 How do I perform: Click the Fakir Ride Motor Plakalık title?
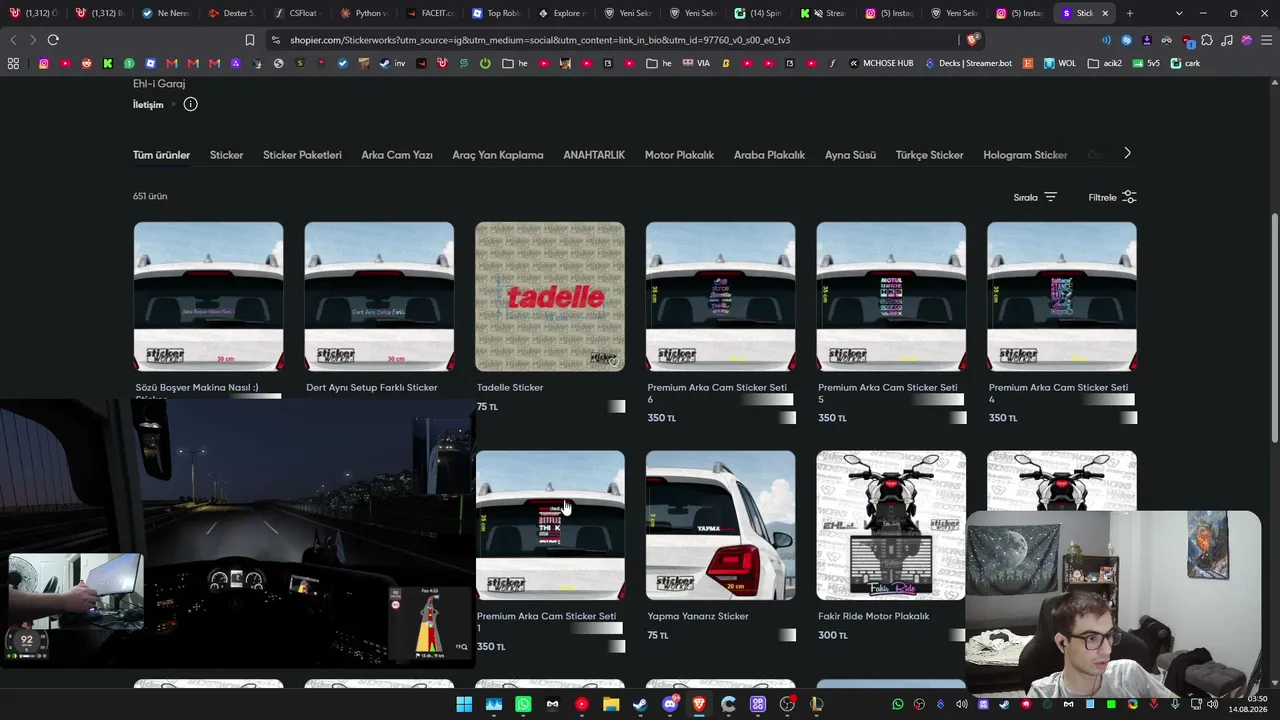874,616
